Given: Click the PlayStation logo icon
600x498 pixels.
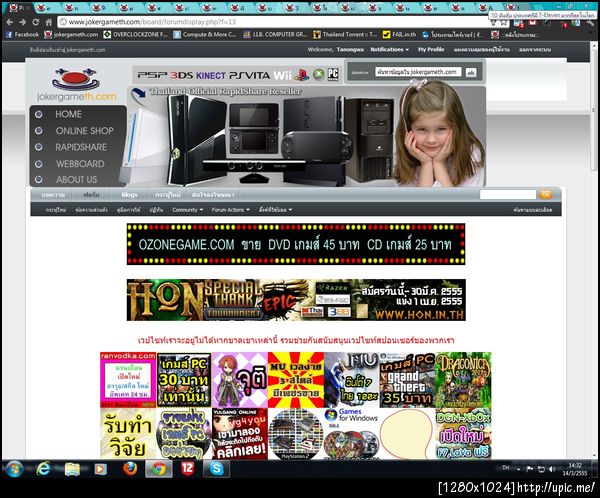Looking at the screenshot, I should [302, 75].
